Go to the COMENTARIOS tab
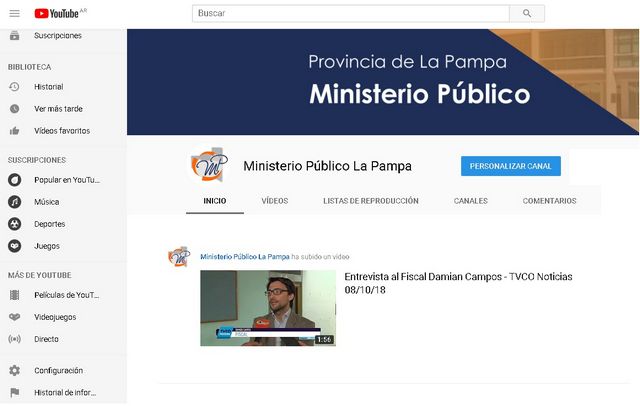Image resolution: width=640 pixels, height=406 pixels. pyautogui.click(x=549, y=201)
